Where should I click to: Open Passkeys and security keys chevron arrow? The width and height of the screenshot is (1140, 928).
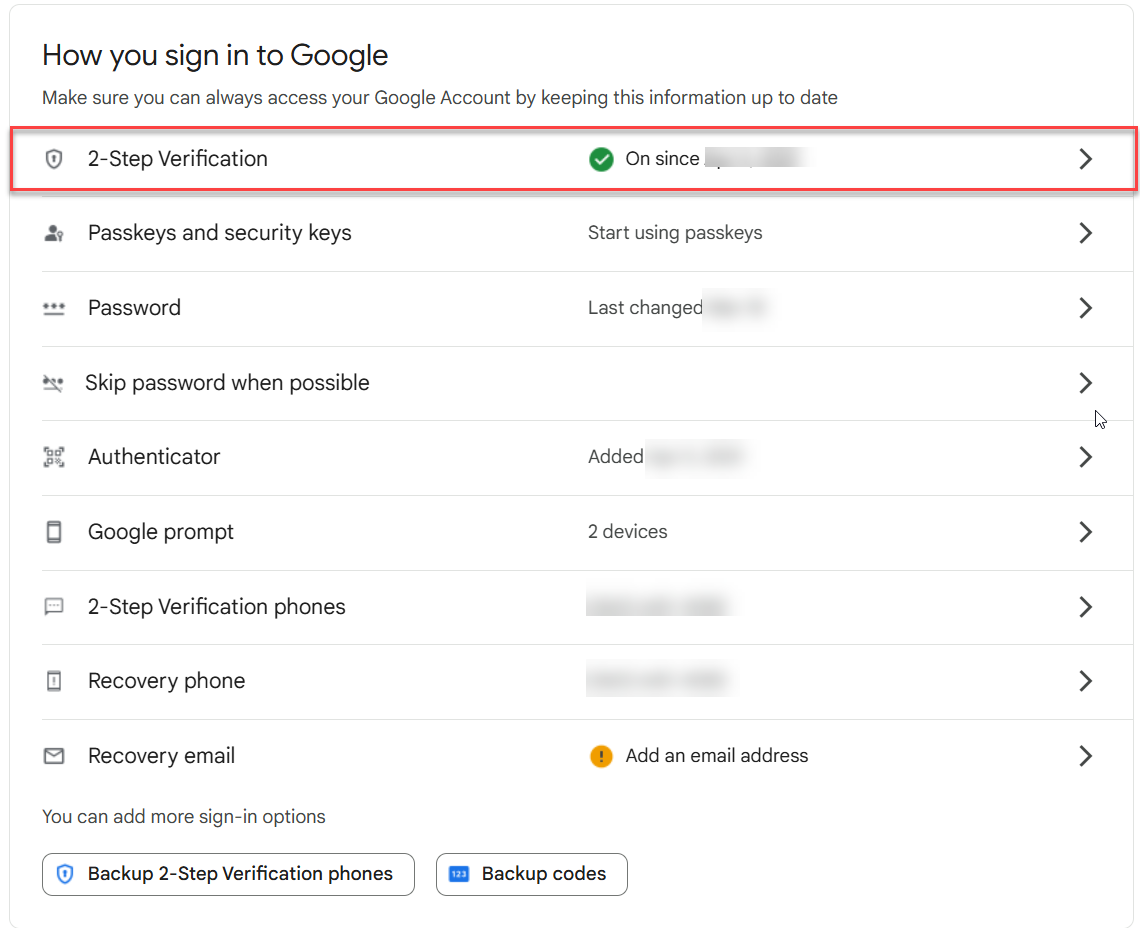[1086, 233]
